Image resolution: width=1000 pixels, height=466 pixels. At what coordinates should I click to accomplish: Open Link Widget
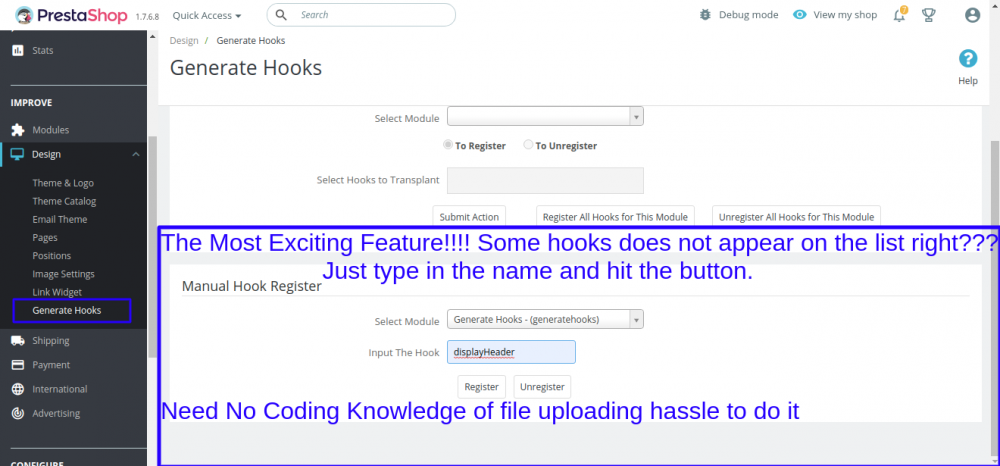pyautogui.click(x=57, y=292)
